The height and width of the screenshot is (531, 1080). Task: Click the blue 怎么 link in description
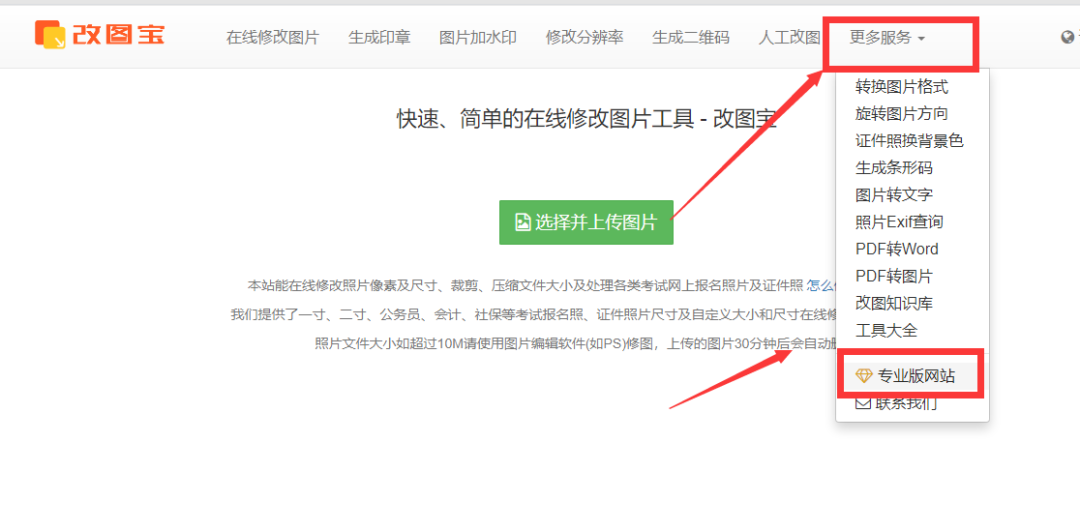(x=821, y=285)
